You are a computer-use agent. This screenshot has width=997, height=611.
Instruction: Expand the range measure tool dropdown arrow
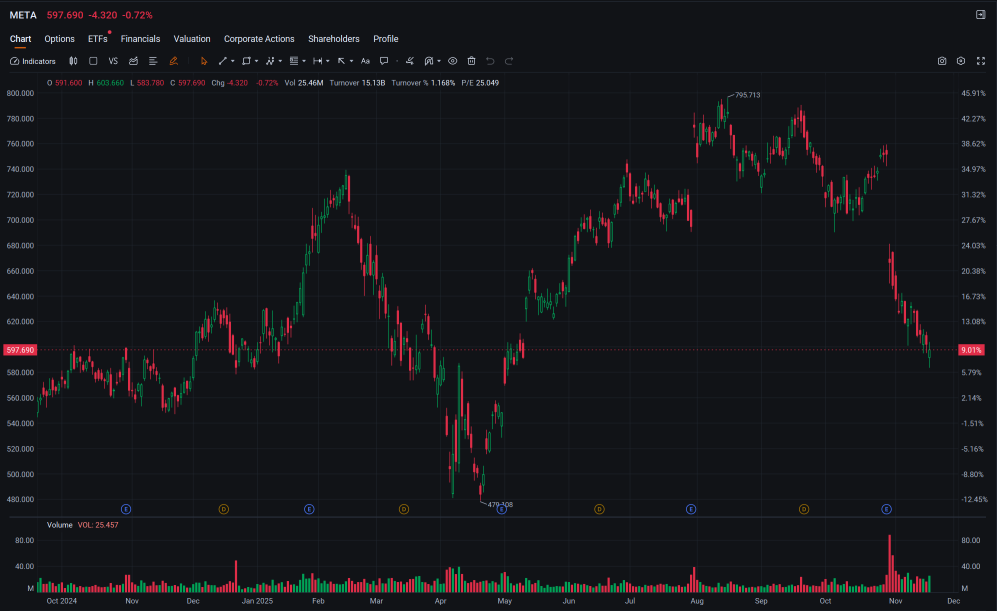[x=327, y=61]
